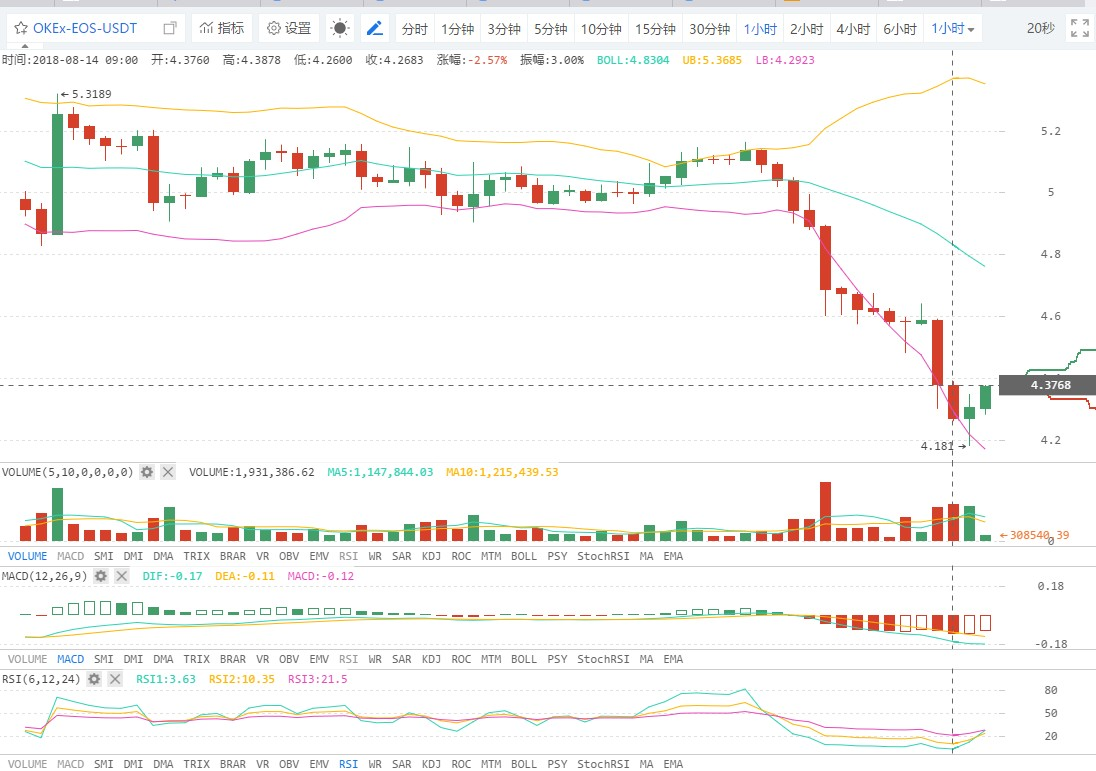Screen dimensions: 1096x771
Task: Activate the pencil drawing tool
Action: pos(375,29)
